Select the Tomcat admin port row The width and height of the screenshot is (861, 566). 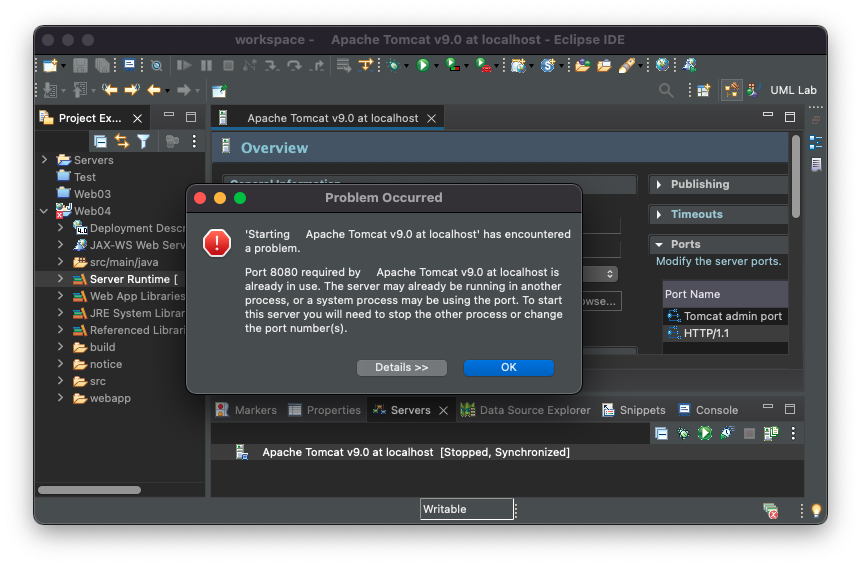[725, 316]
